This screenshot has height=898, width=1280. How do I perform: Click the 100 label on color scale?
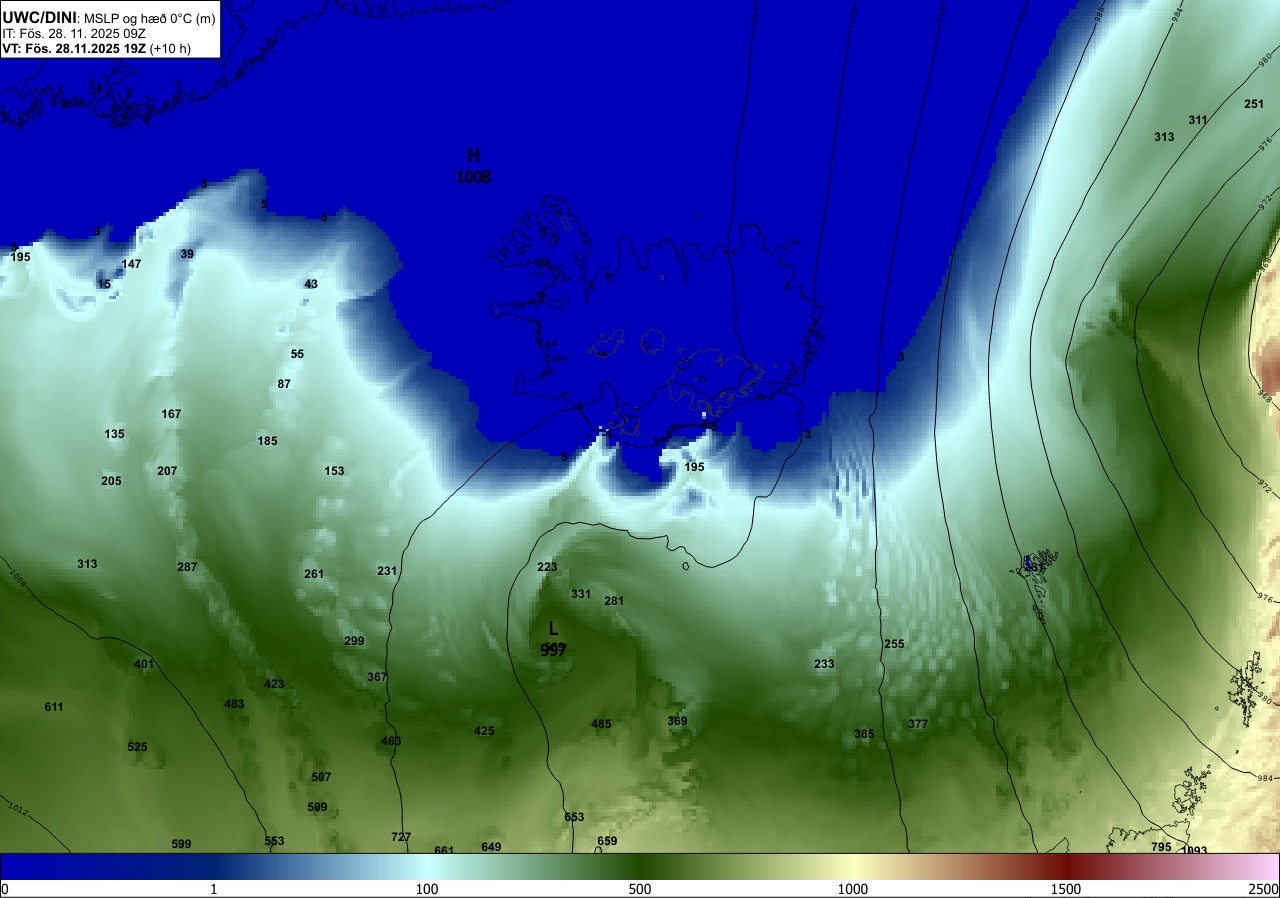[427, 889]
